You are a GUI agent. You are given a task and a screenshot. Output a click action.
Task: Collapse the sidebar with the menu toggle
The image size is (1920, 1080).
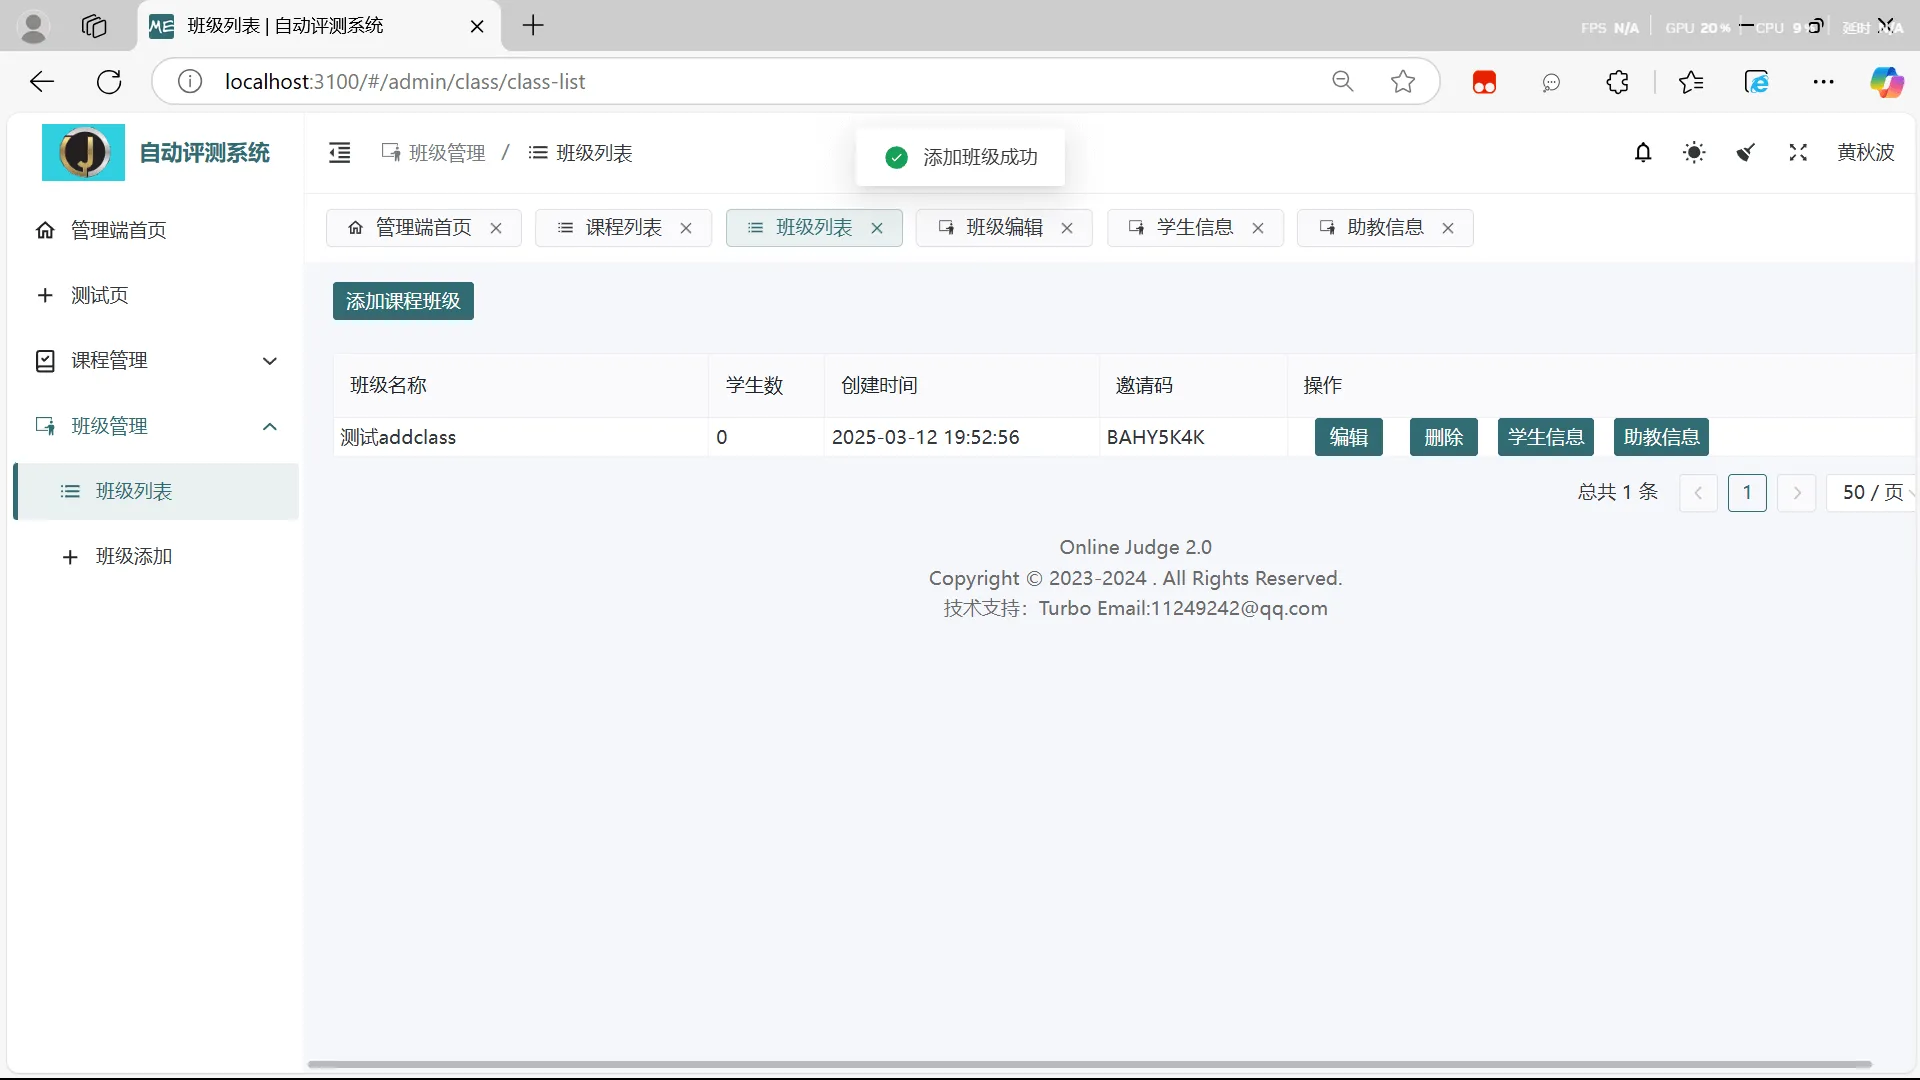click(x=339, y=152)
